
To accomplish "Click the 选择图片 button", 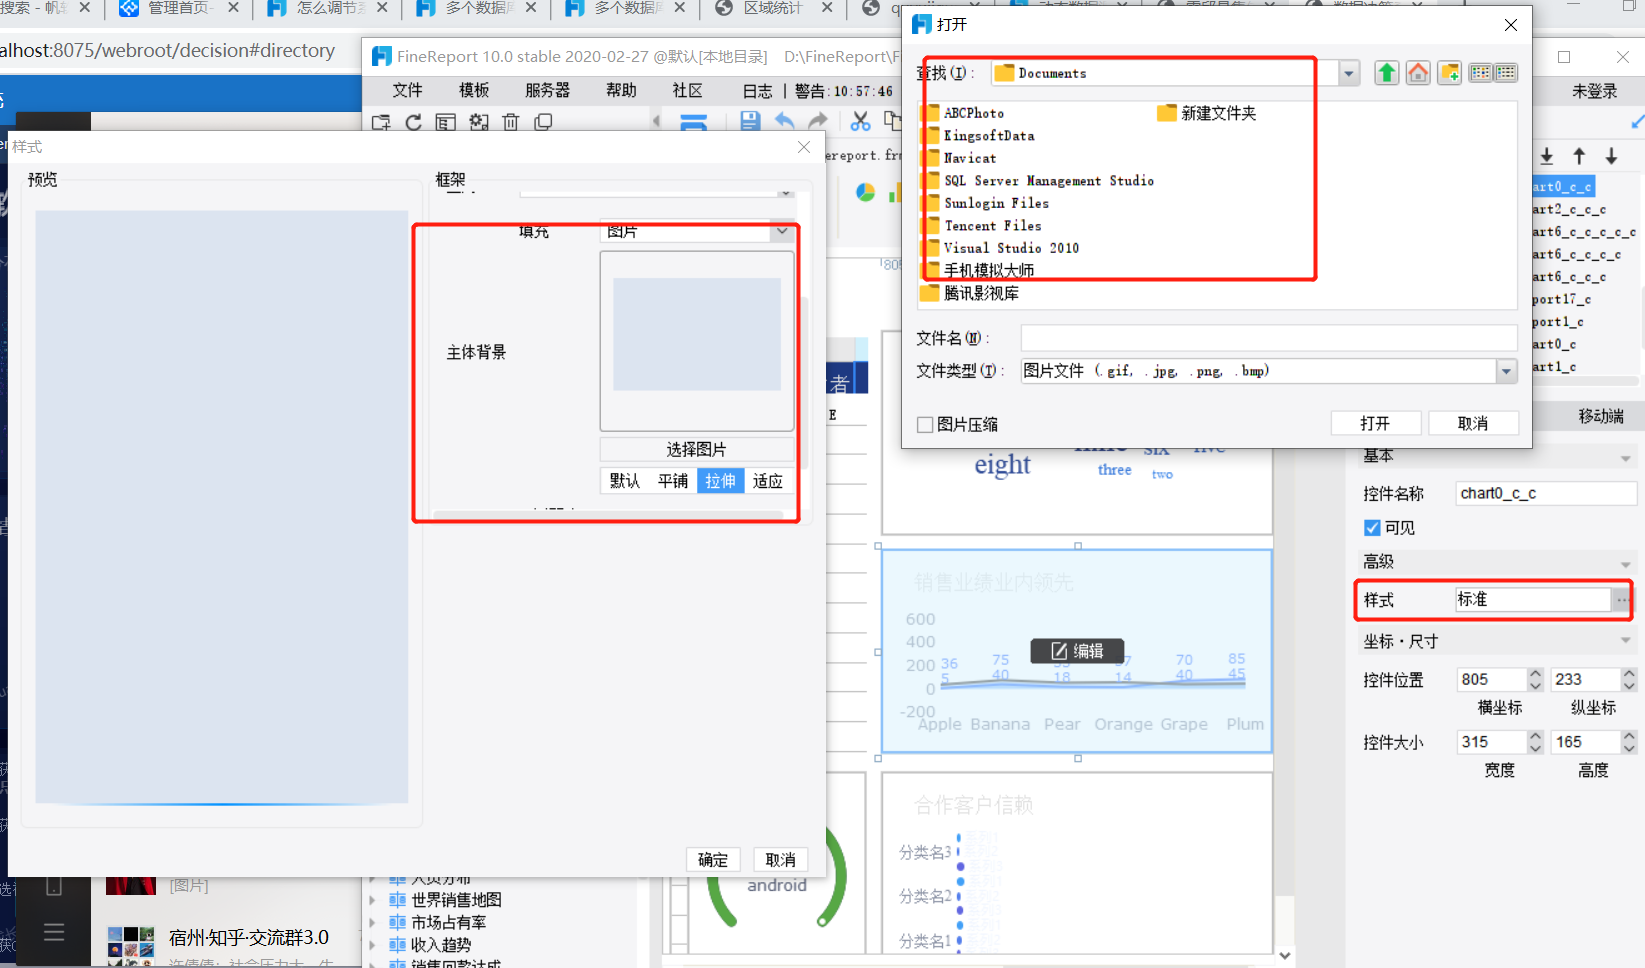I will click(696, 449).
